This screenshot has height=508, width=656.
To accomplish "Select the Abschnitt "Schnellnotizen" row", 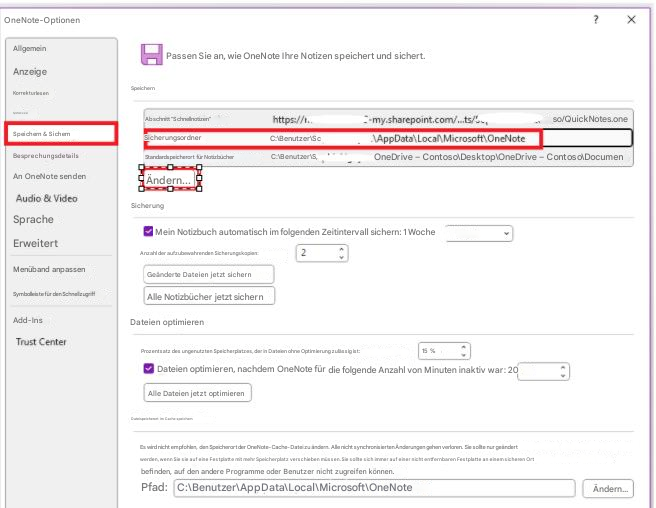I will pyautogui.click(x=388, y=119).
